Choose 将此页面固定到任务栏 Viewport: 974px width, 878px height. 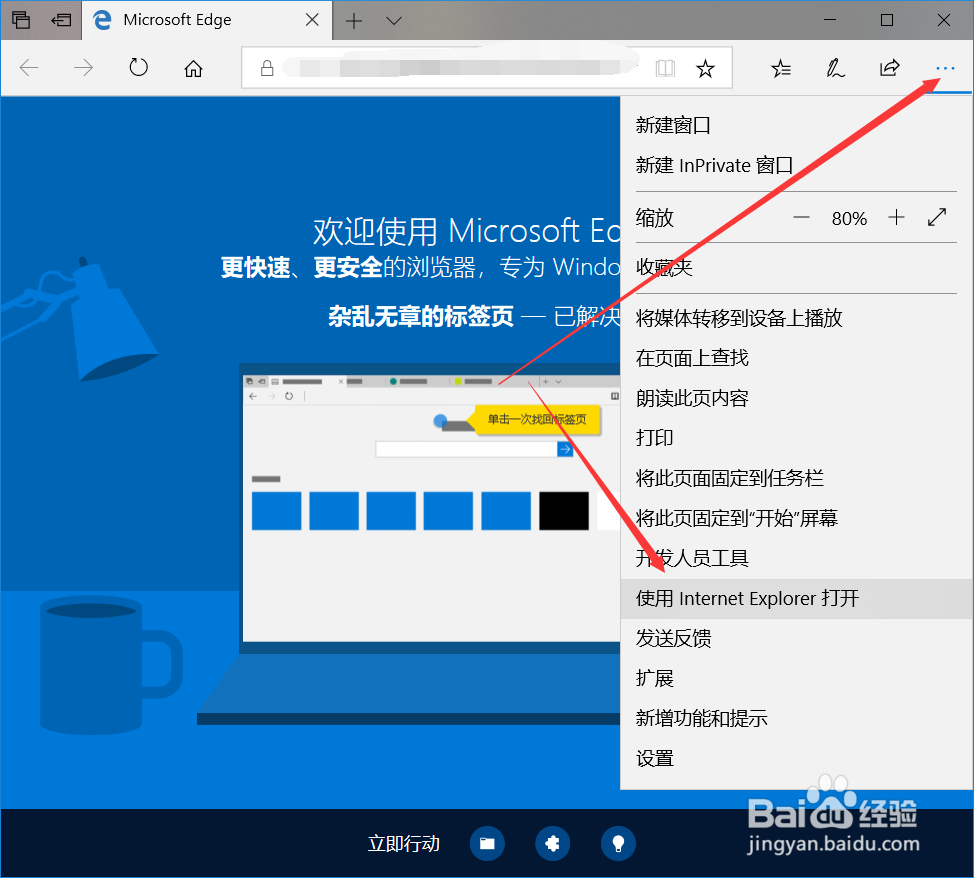pos(796,478)
